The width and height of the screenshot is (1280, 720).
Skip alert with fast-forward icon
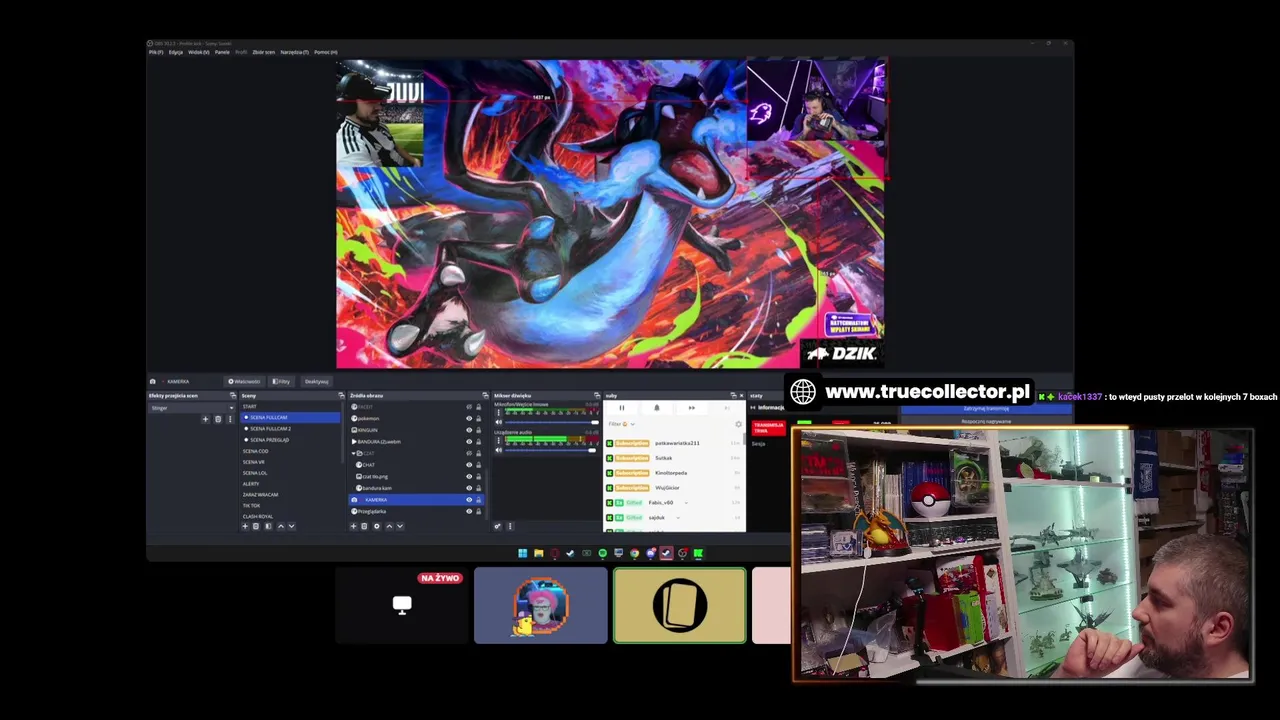pyautogui.click(x=692, y=408)
